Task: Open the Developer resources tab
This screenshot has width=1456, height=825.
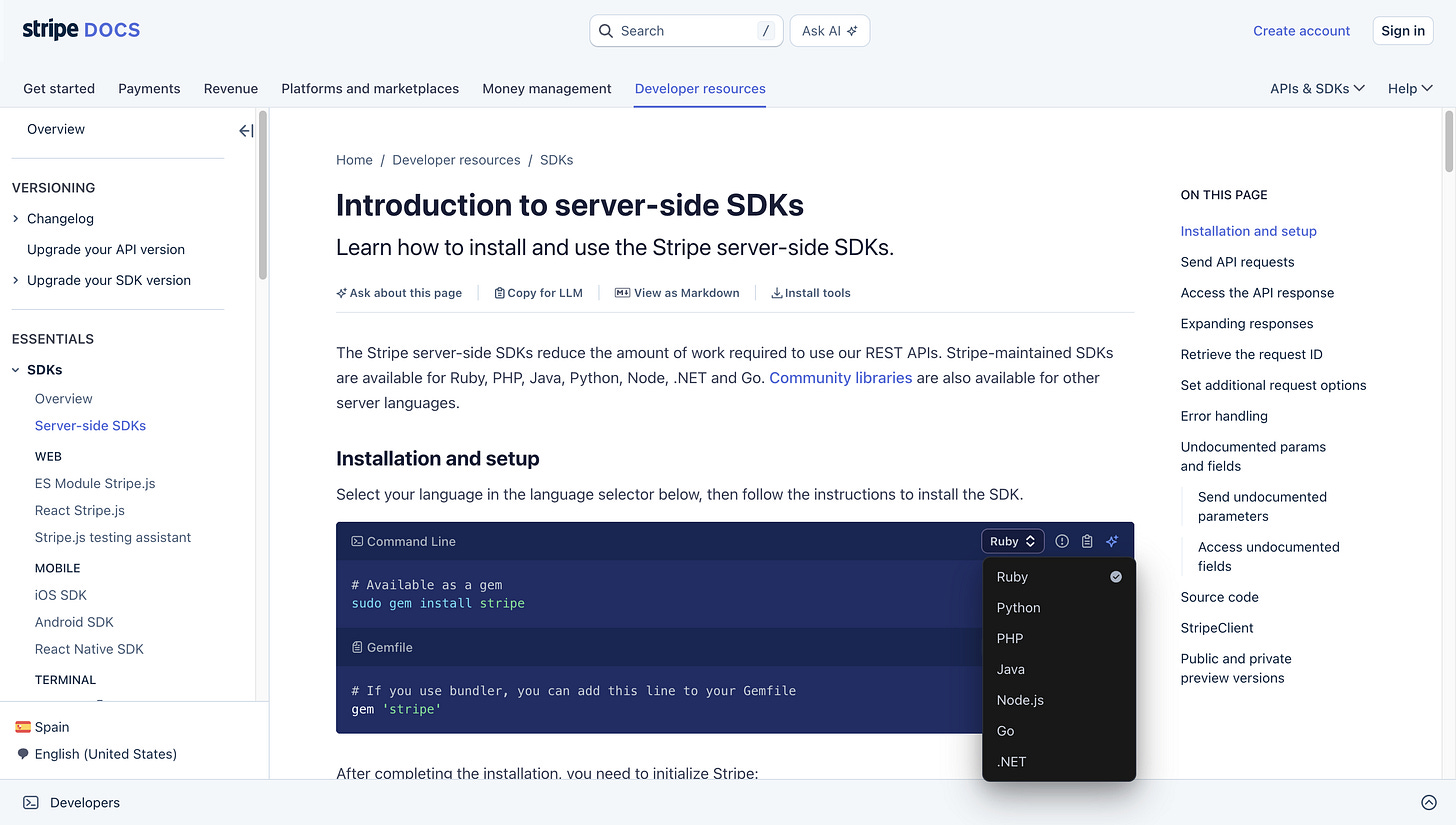Action: pyautogui.click(x=700, y=88)
